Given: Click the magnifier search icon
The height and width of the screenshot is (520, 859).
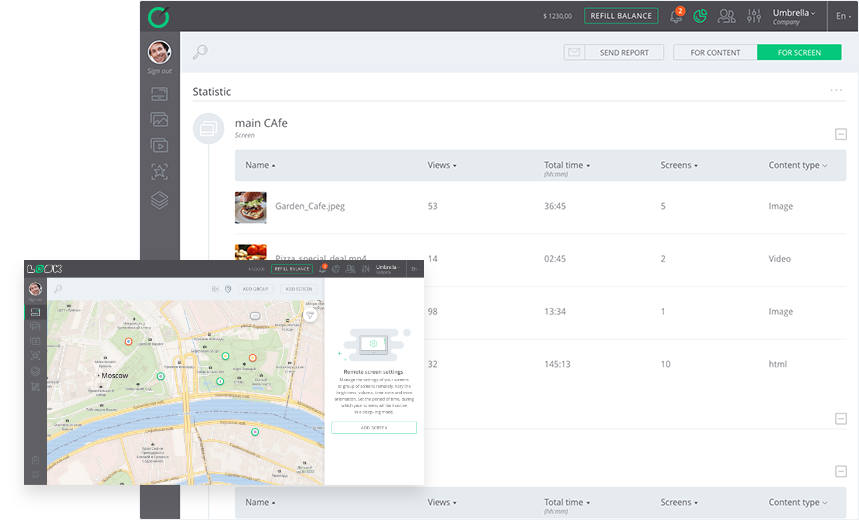Looking at the screenshot, I should click(200, 52).
